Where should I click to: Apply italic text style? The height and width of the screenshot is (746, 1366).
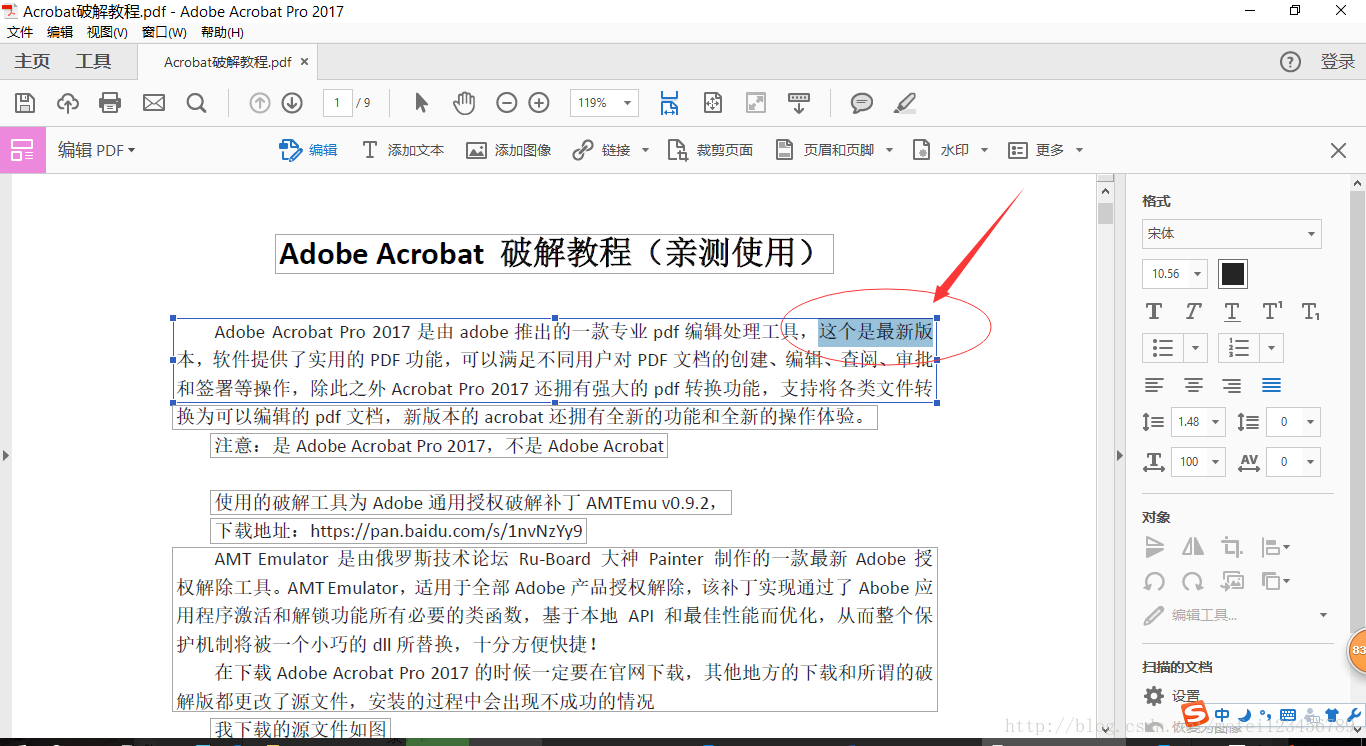(1193, 312)
